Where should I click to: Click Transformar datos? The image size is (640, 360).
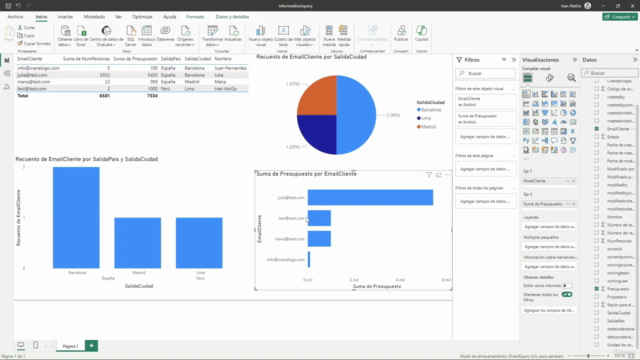tap(212, 36)
